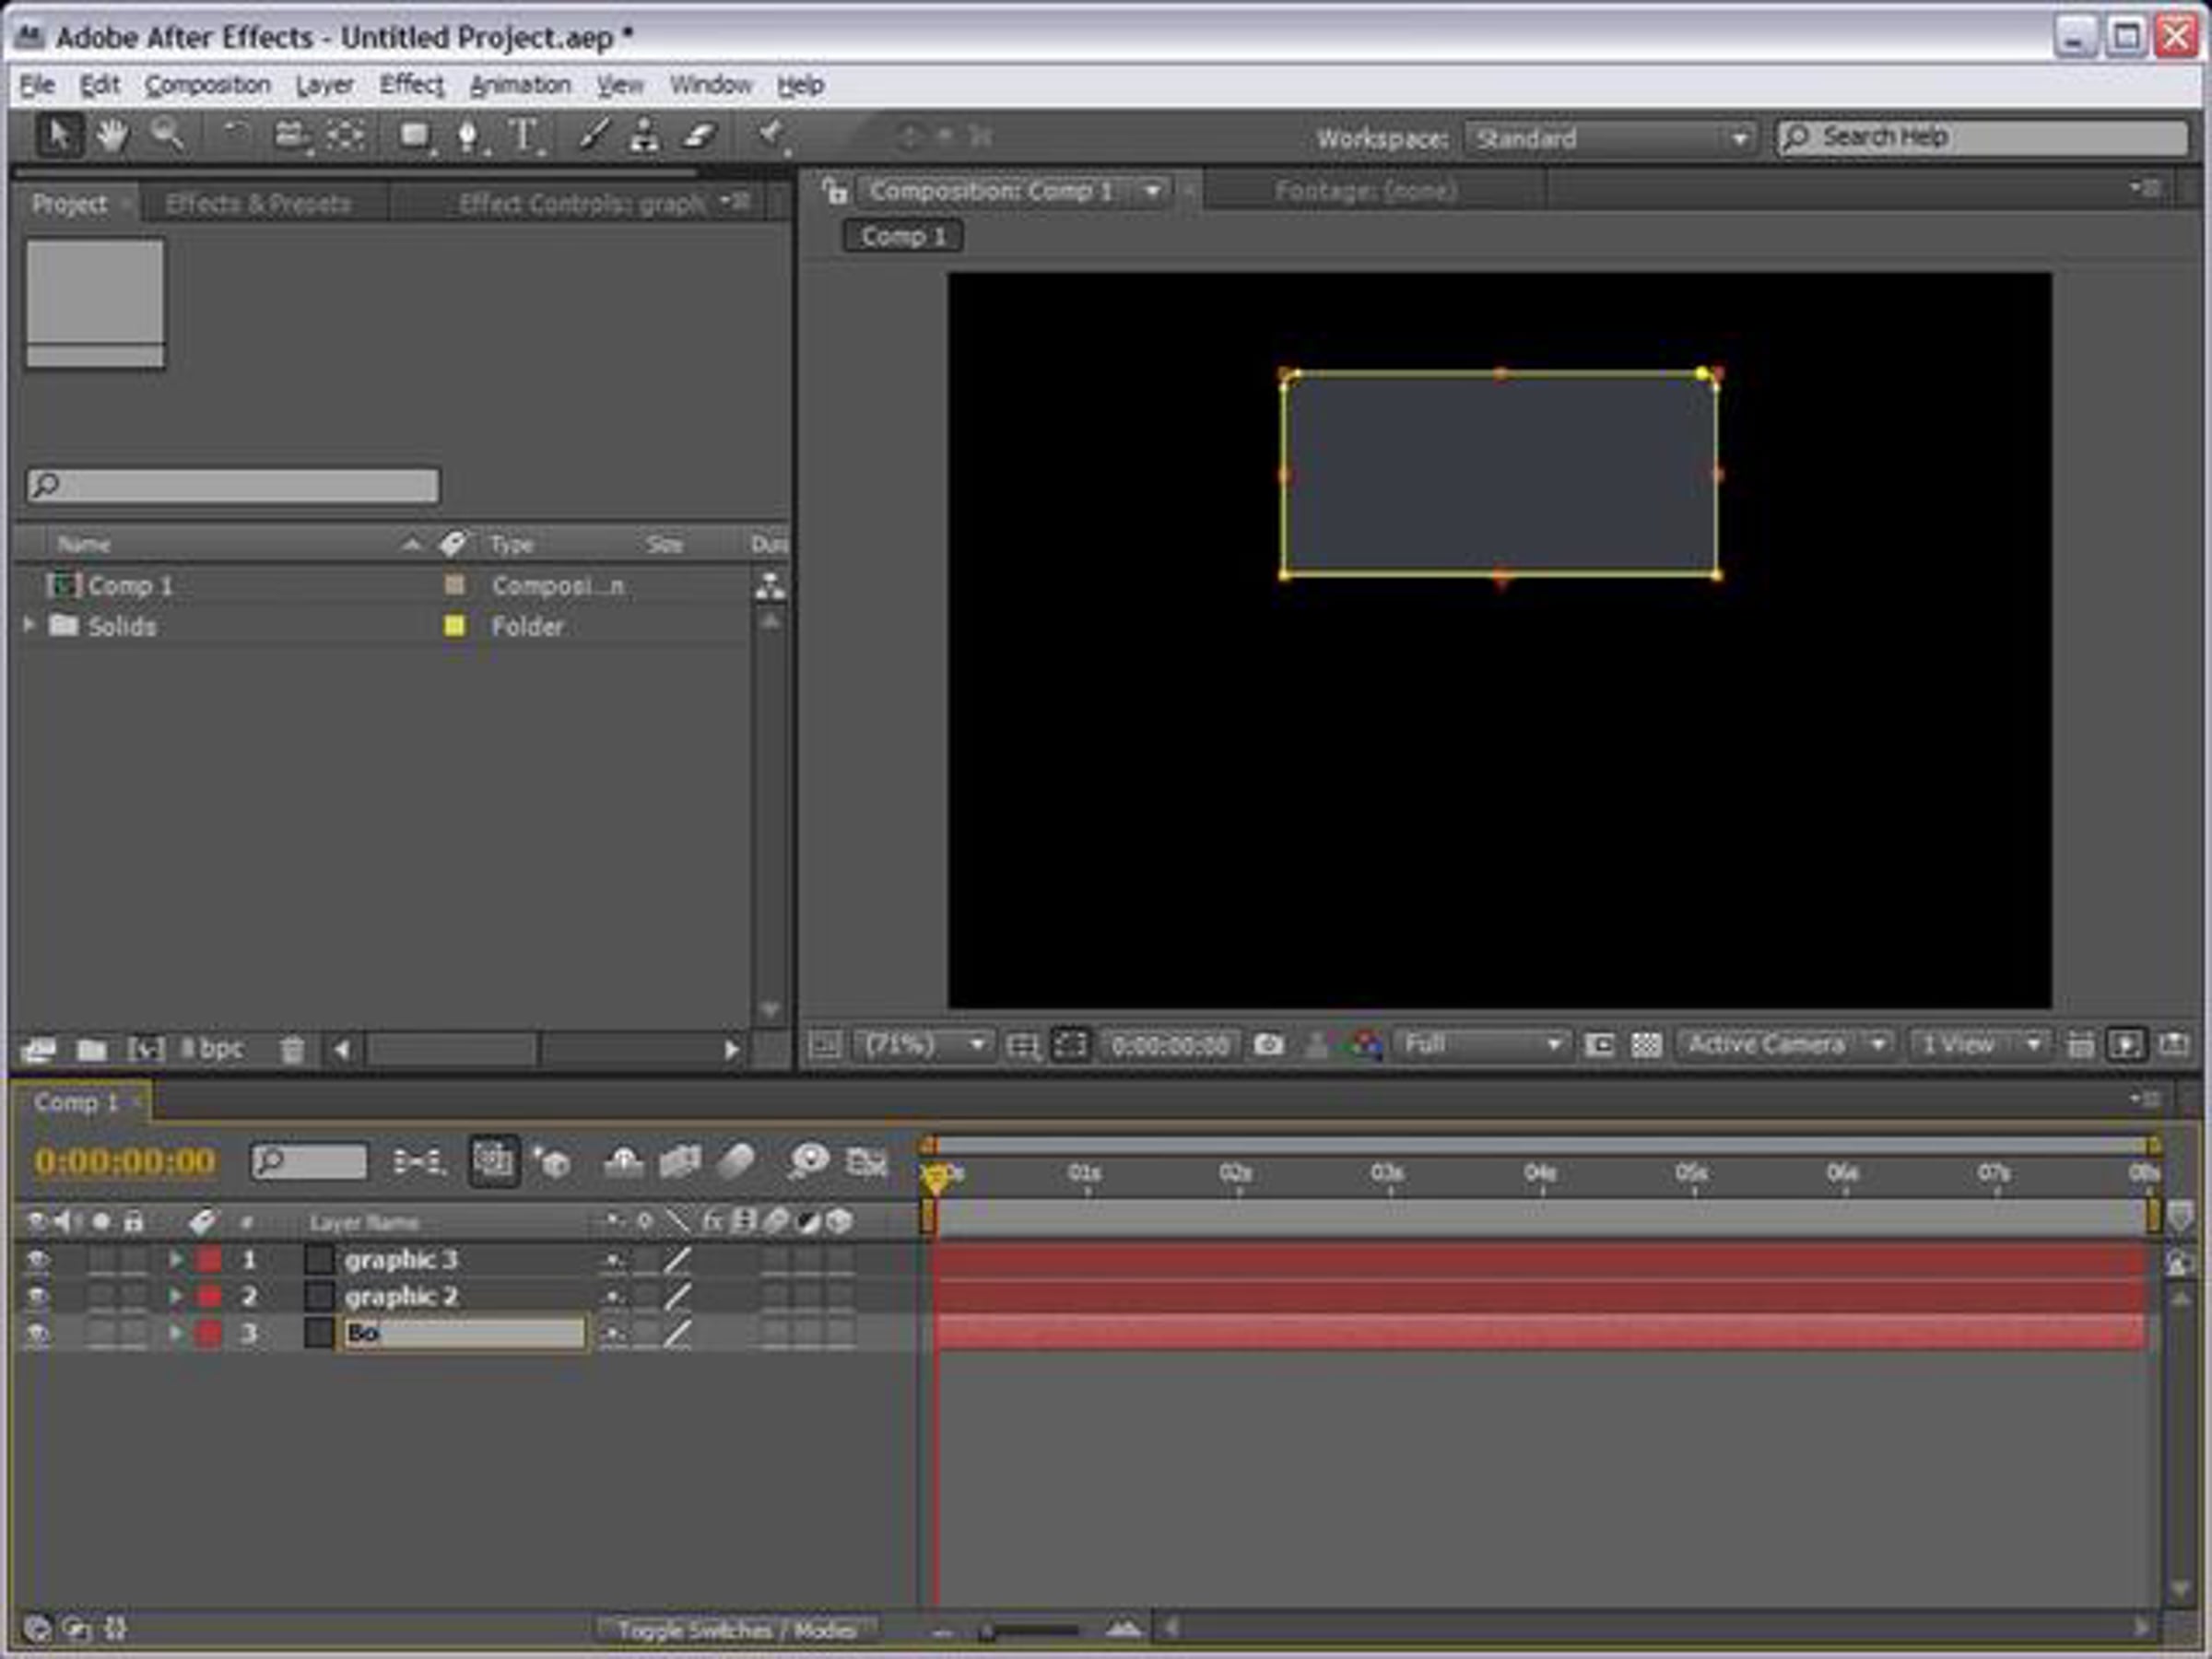2212x1659 pixels.
Task: Select the Pen tool
Action: point(467,136)
